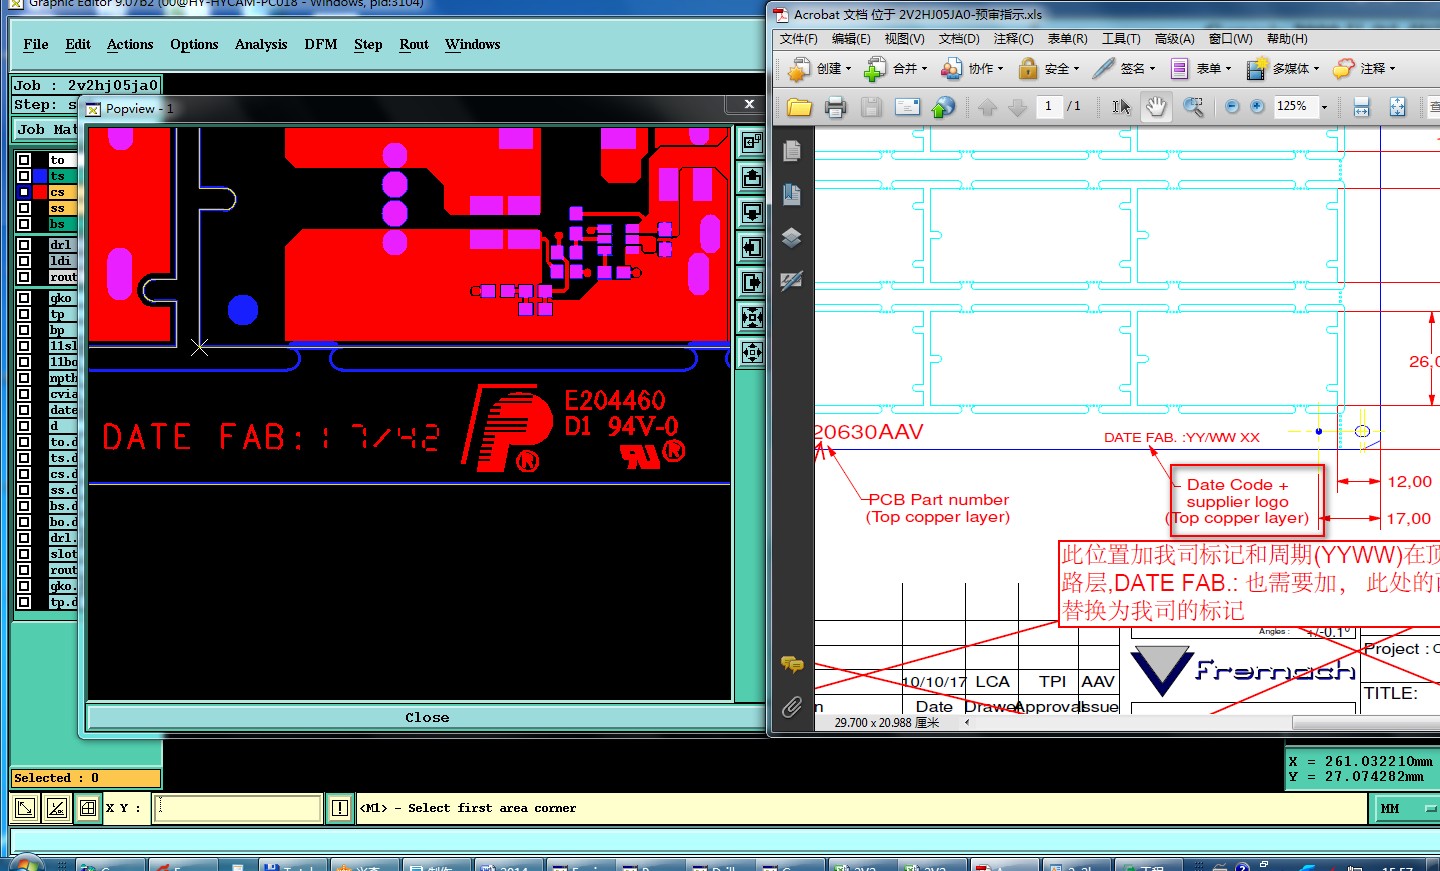The image size is (1440, 871).
Task: Open the Acrobat Attachments paperclip panel
Action: [x=791, y=707]
